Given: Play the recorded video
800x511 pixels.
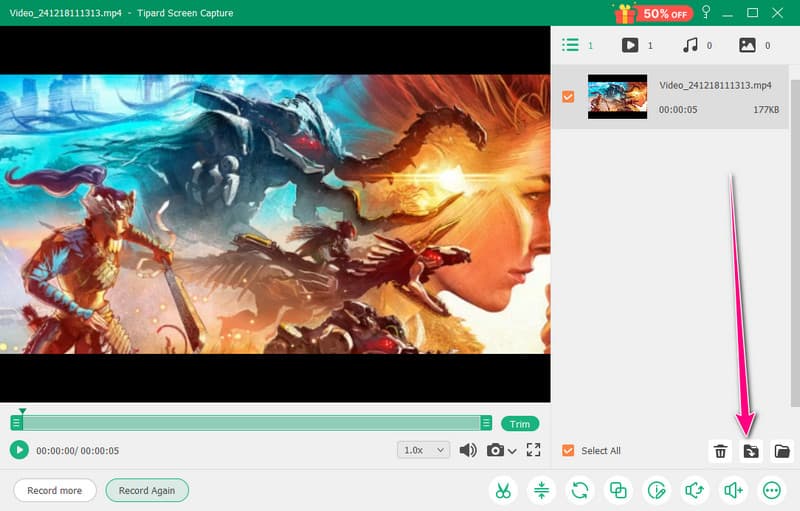Looking at the screenshot, I should (x=19, y=450).
